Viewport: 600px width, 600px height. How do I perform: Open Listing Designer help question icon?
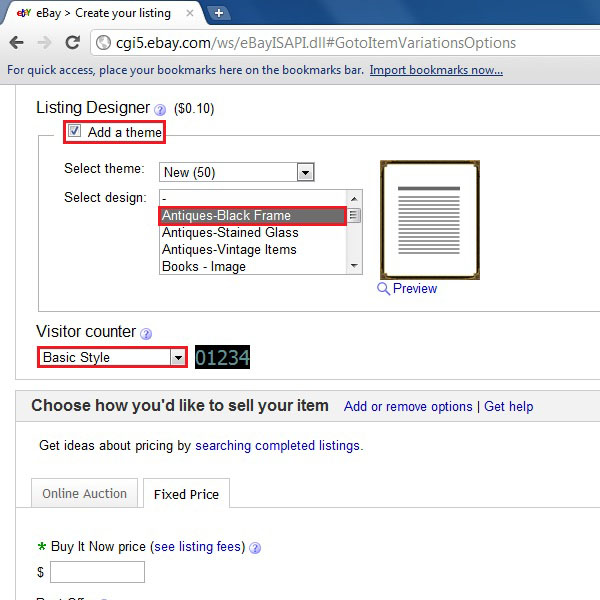point(160,110)
